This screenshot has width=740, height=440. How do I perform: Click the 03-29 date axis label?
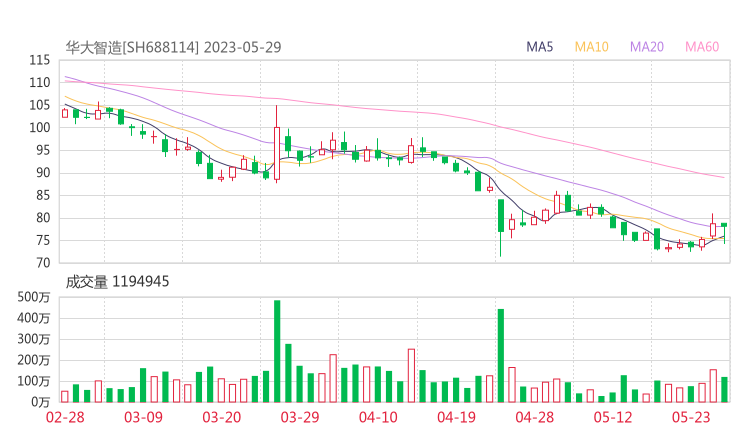[x=300, y=417]
